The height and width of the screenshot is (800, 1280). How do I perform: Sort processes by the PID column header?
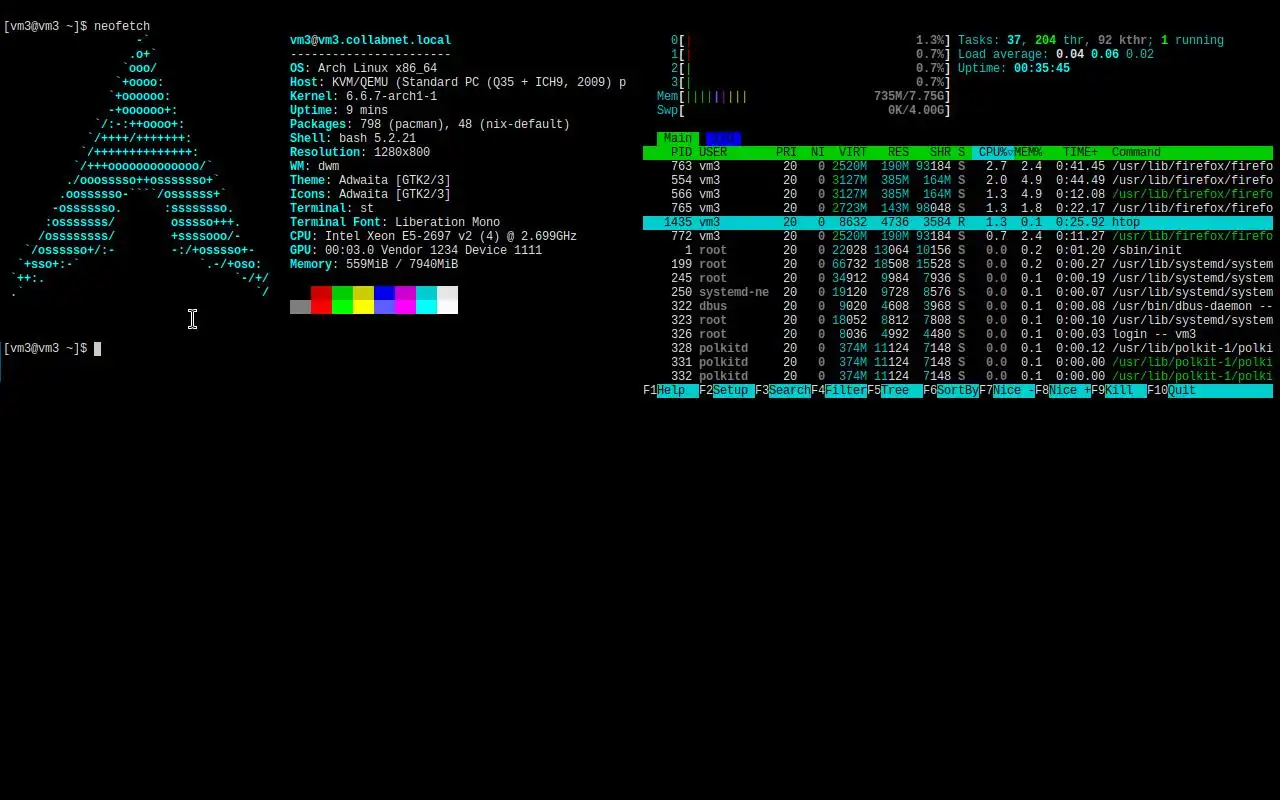tap(681, 152)
